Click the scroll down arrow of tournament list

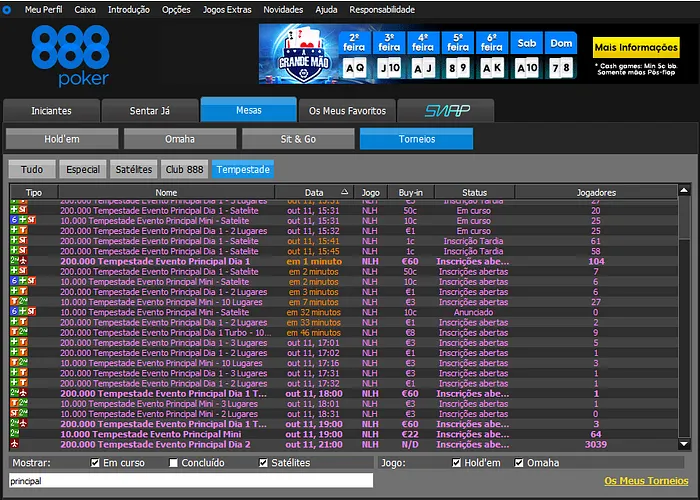pos(684,444)
